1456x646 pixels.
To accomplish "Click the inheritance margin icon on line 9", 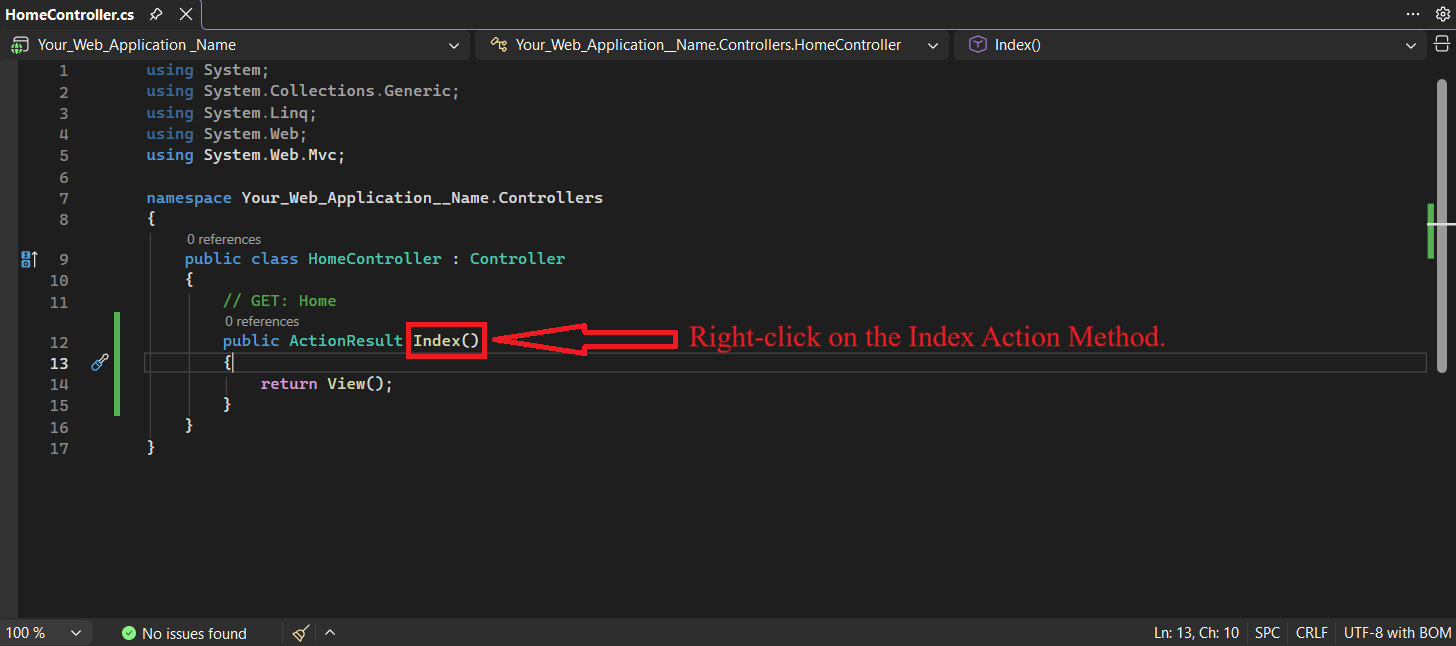I will tap(29, 259).
